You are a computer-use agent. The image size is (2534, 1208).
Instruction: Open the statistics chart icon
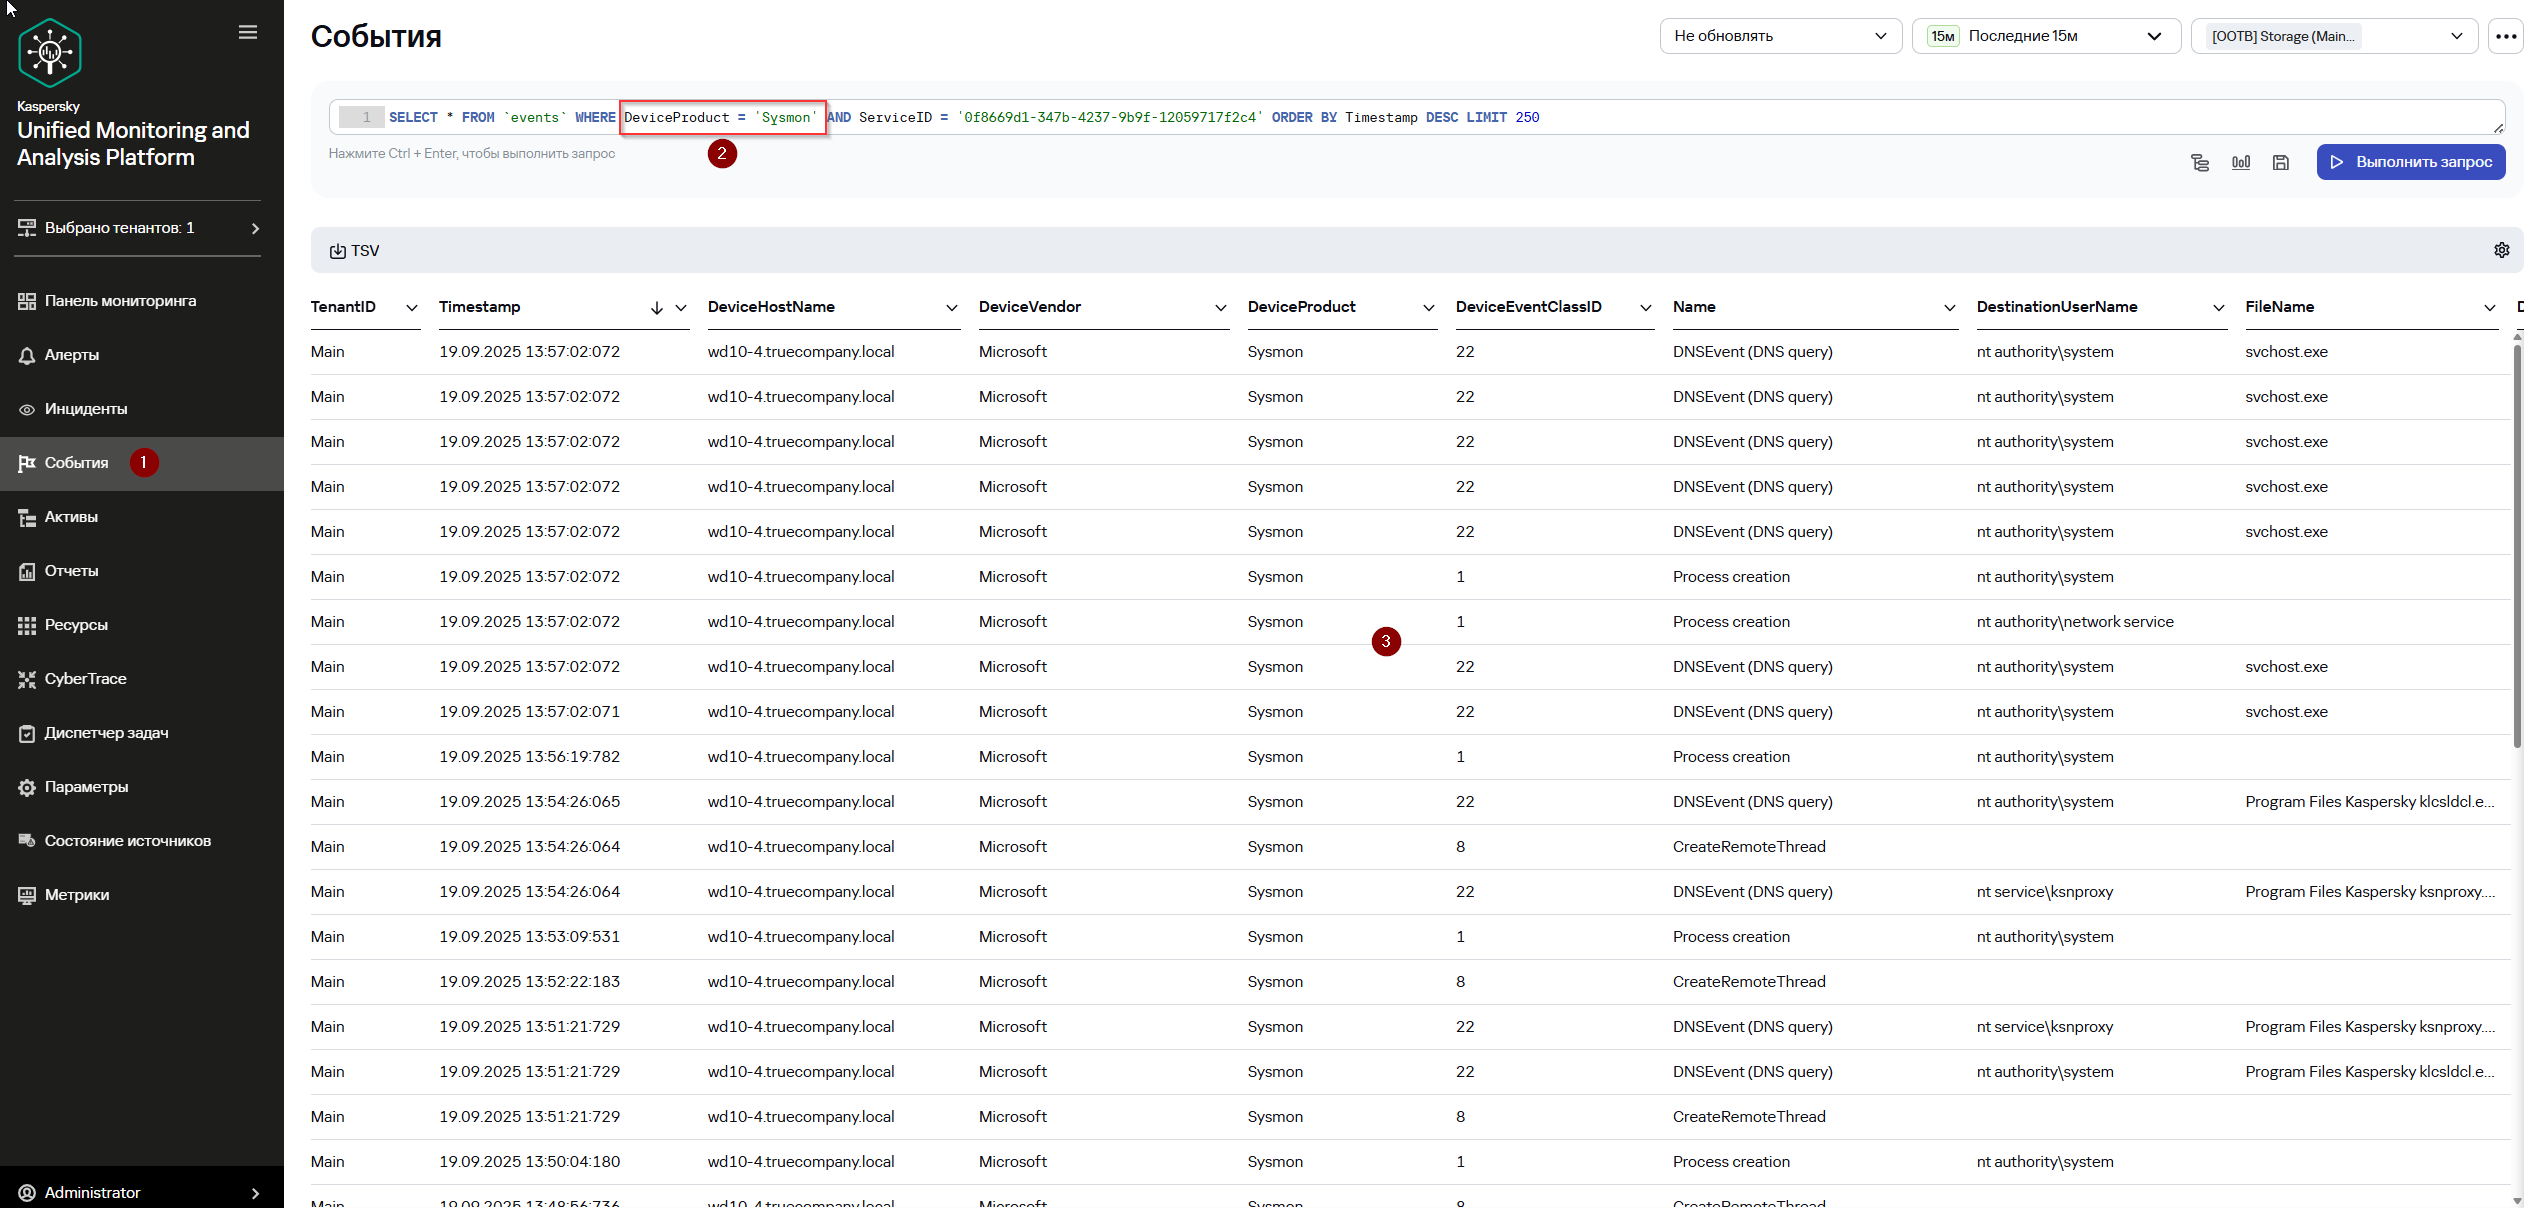2241,162
